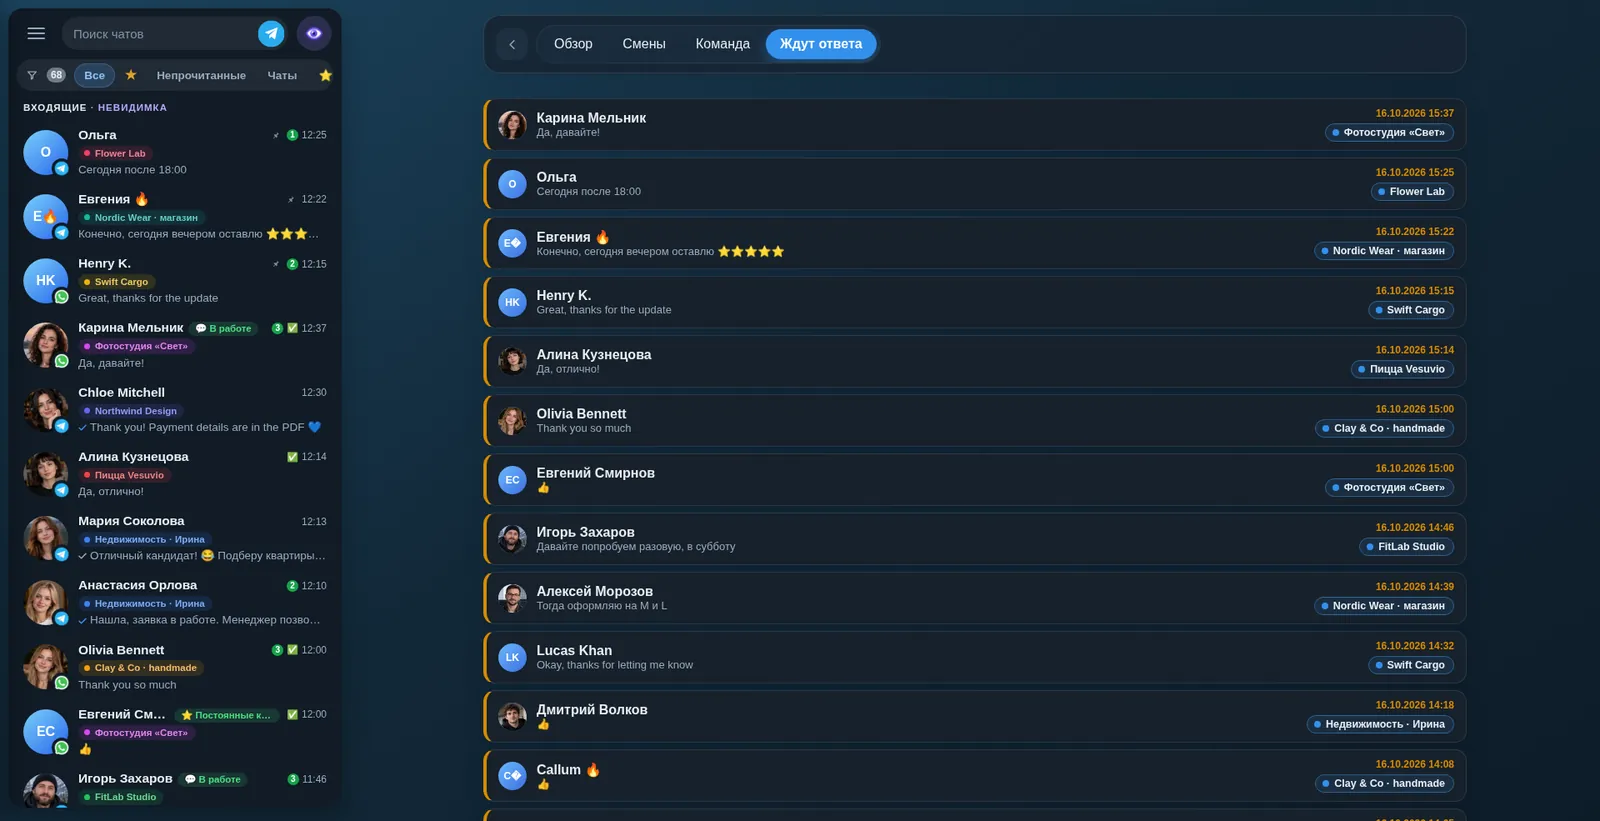Click the green checkmark on Алина Кузнецова chat
This screenshot has width=1600, height=821.
292,457
